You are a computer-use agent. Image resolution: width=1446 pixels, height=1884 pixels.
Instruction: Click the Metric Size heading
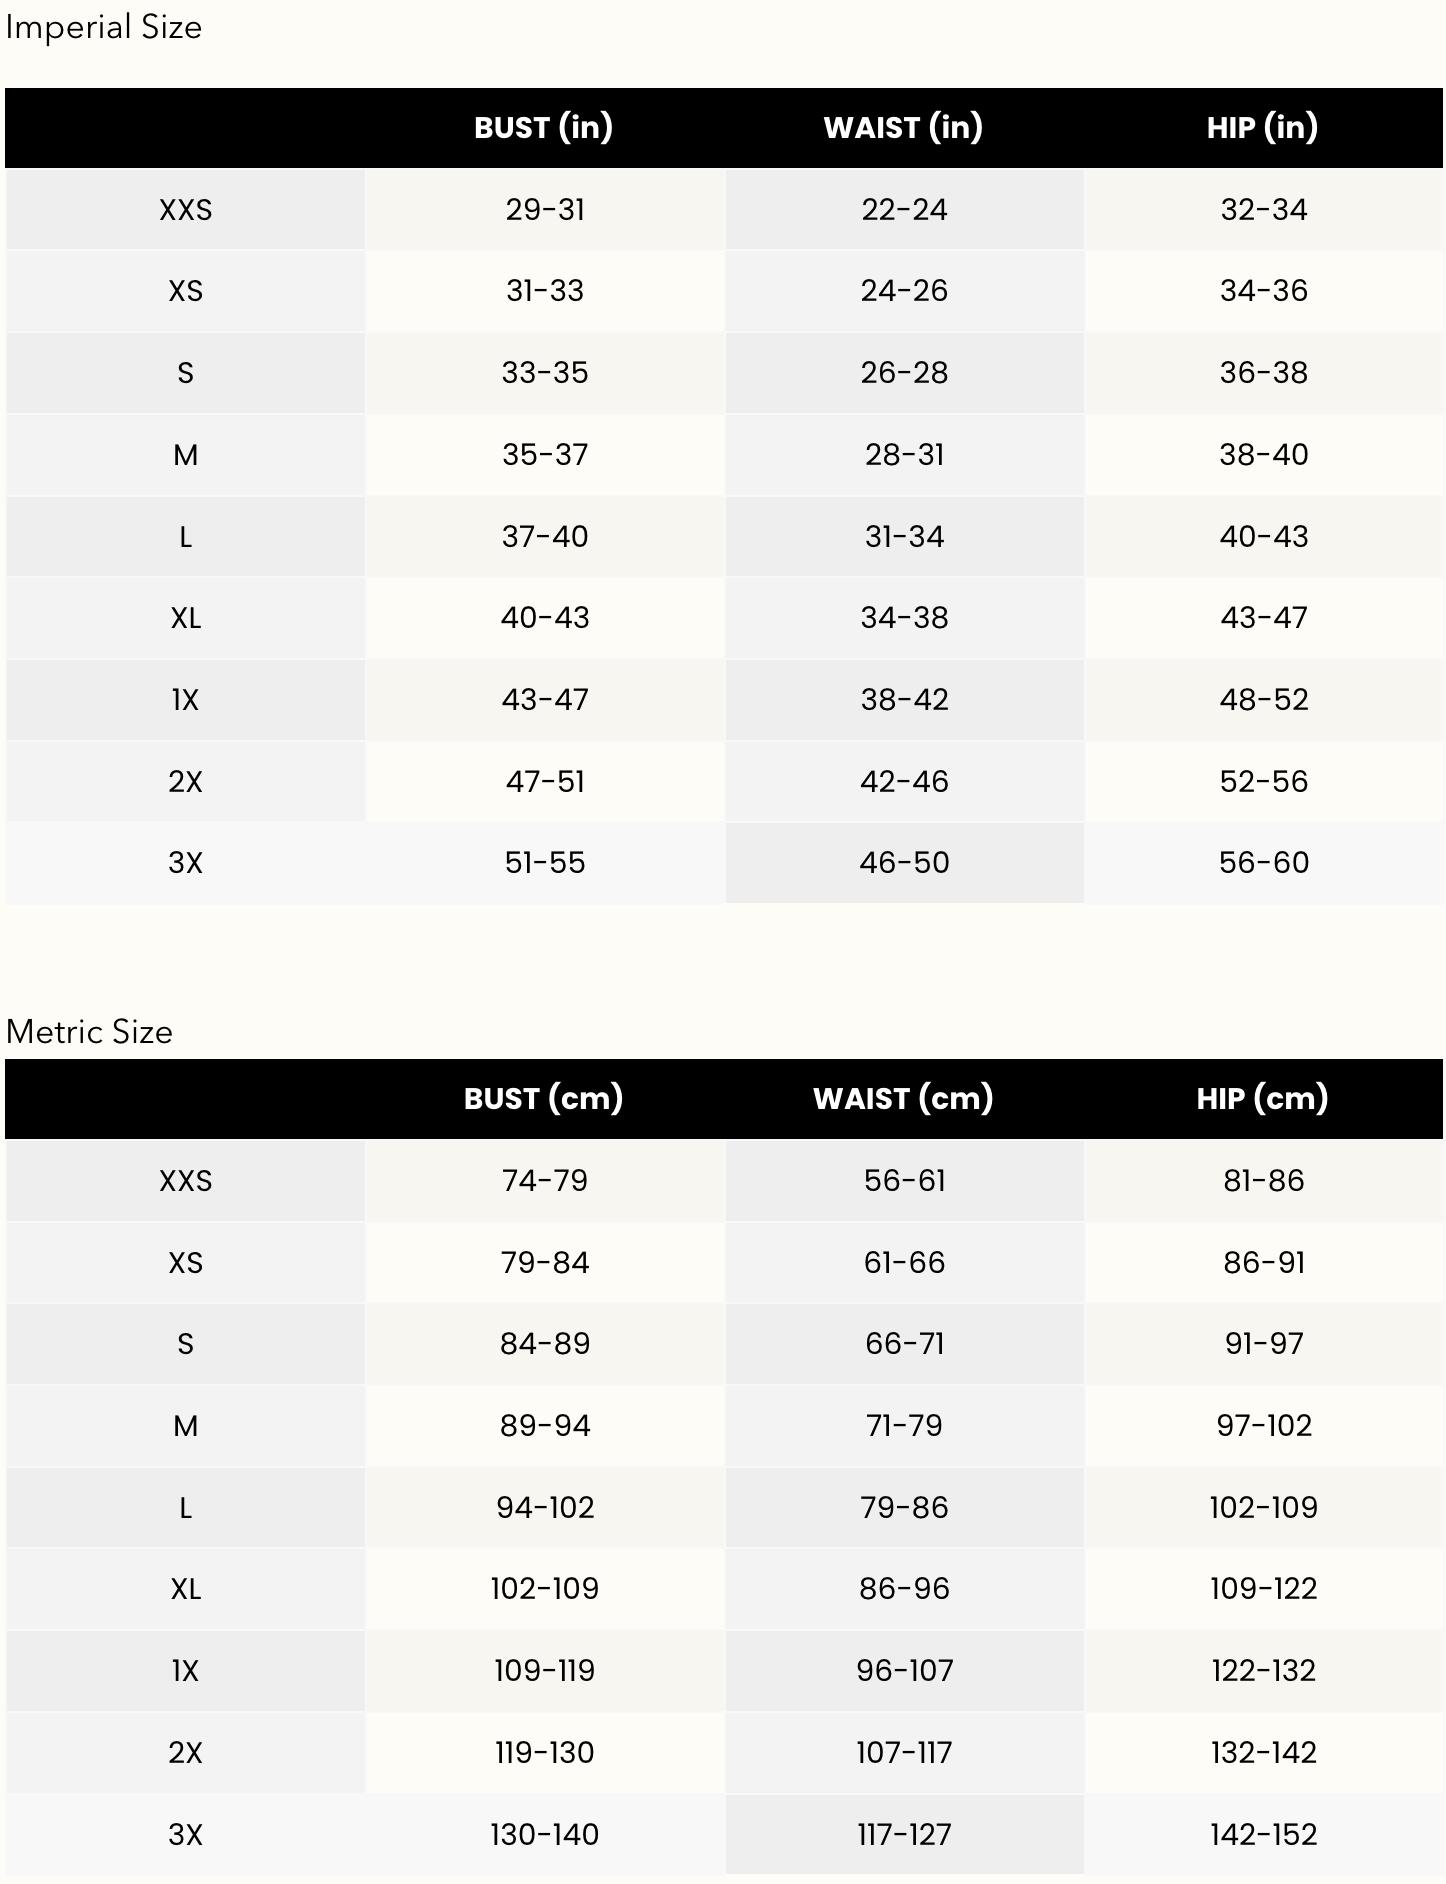pyautogui.click(x=89, y=1031)
